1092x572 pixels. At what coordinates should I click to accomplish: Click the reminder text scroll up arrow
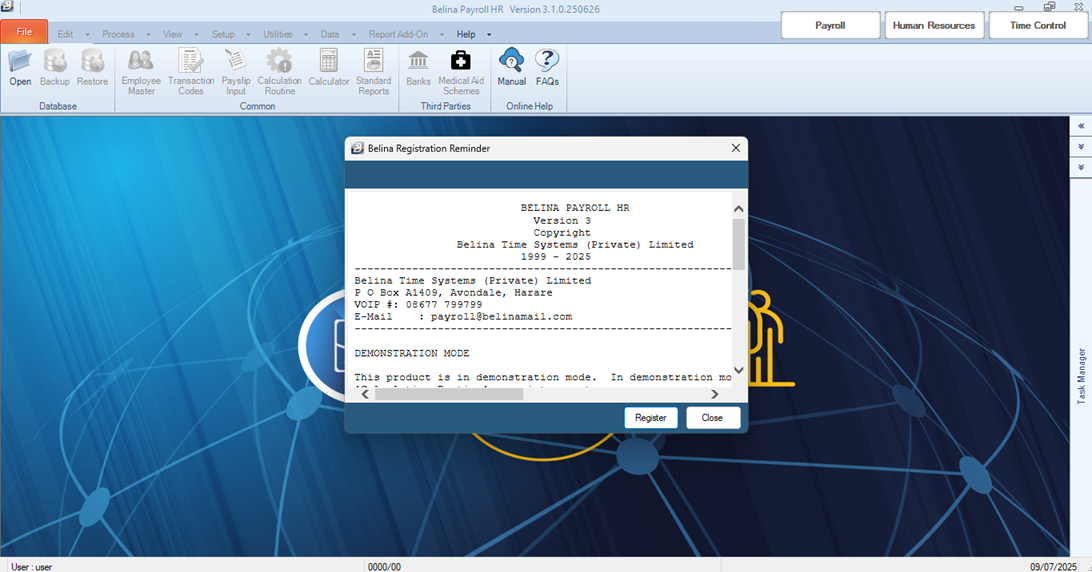pyautogui.click(x=739, y=209)
